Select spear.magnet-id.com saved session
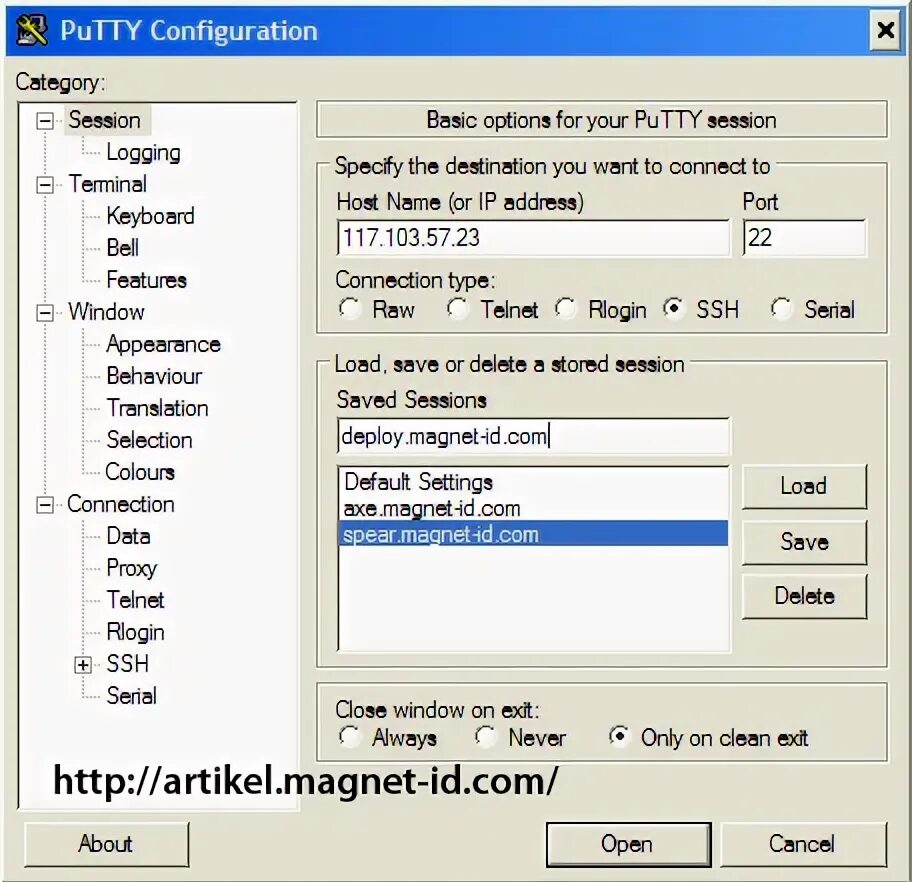Viewport: 912px width, 882px height. click(x=533, y=534)
